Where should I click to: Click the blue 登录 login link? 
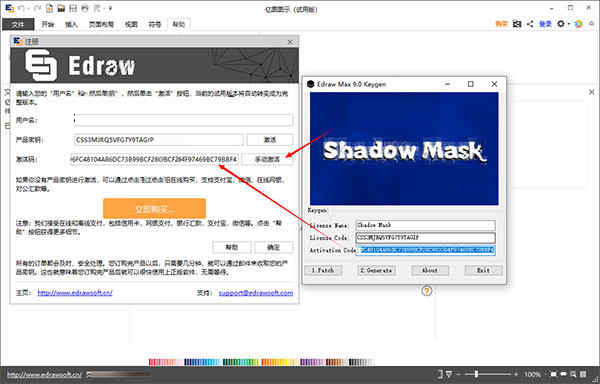tap(545, 24)
